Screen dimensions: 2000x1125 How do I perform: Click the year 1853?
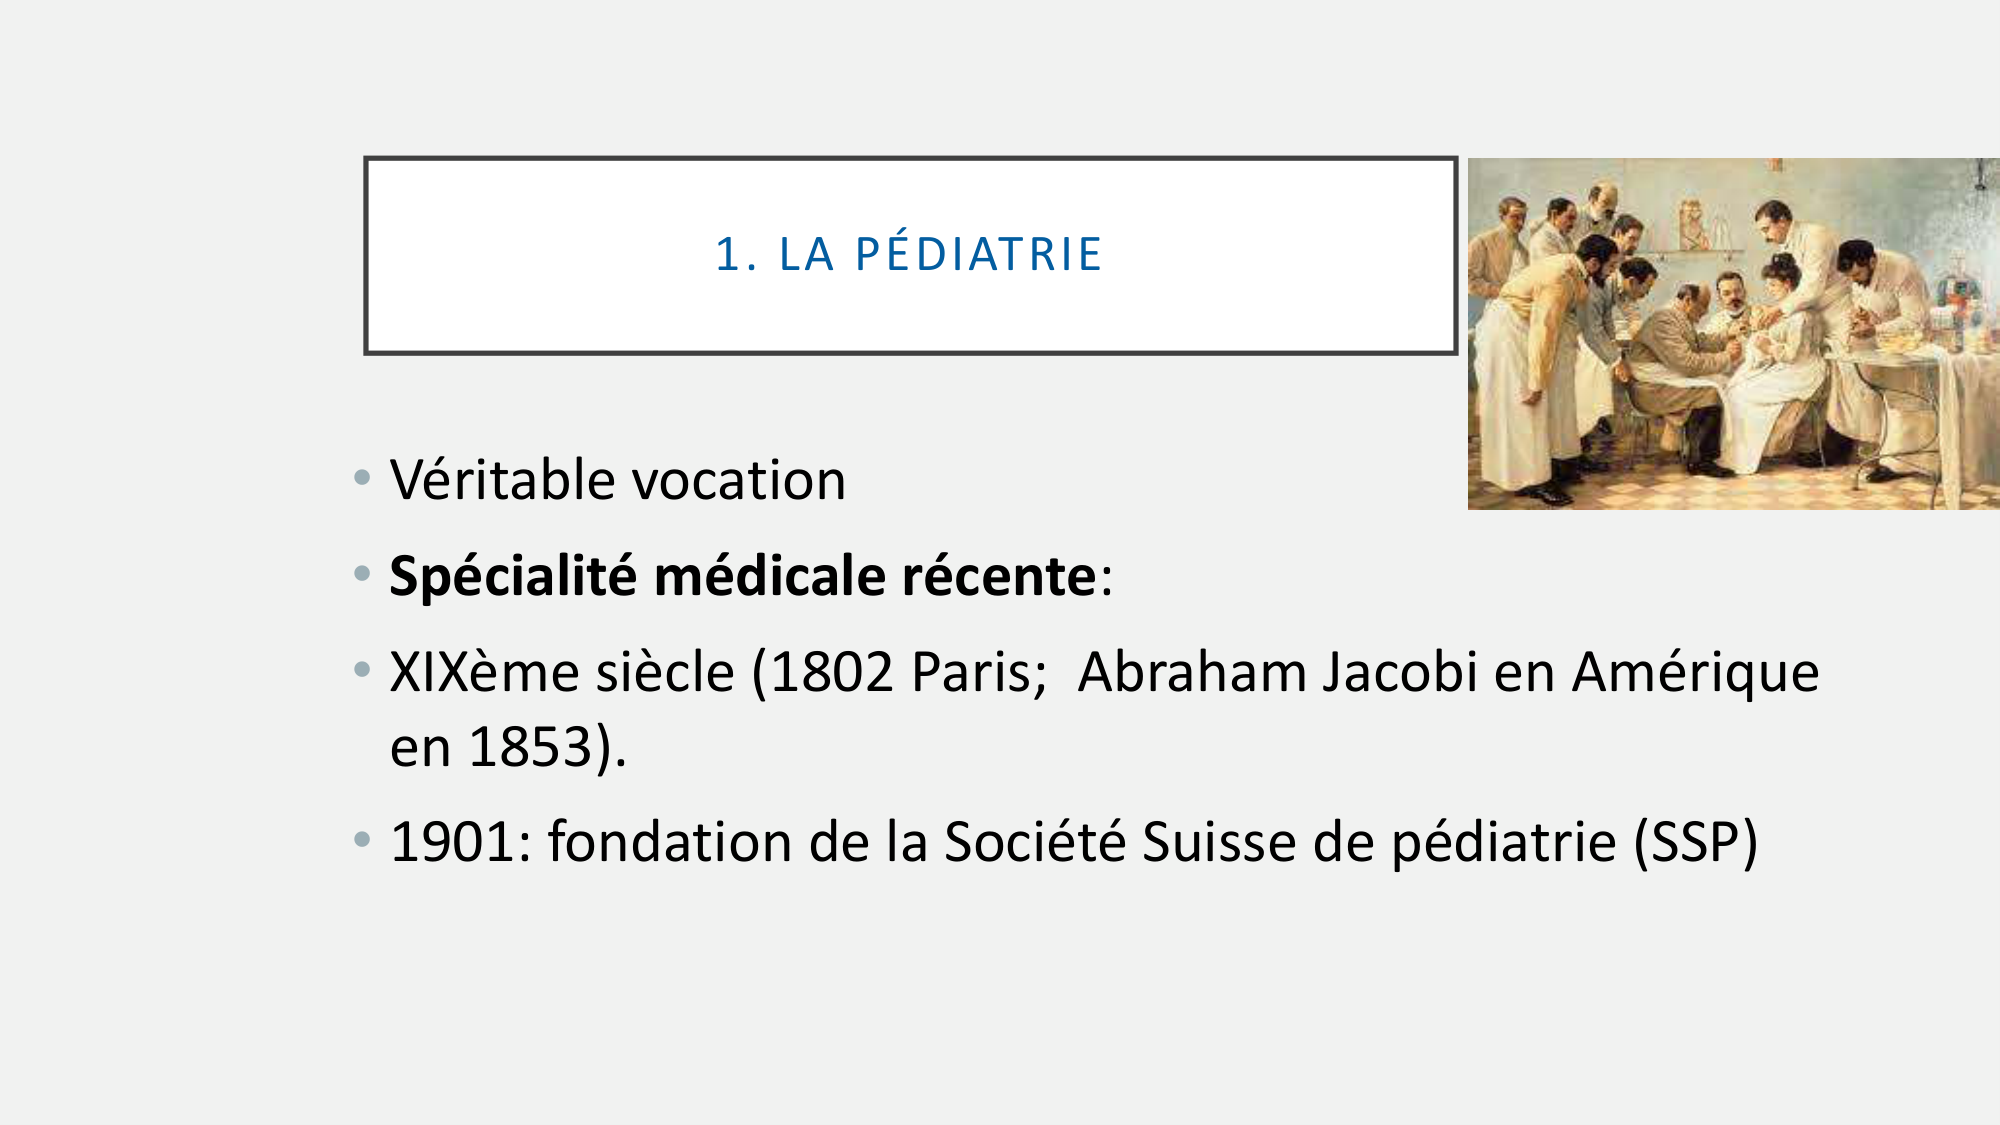pyautogui.click(x=532, y=746)
